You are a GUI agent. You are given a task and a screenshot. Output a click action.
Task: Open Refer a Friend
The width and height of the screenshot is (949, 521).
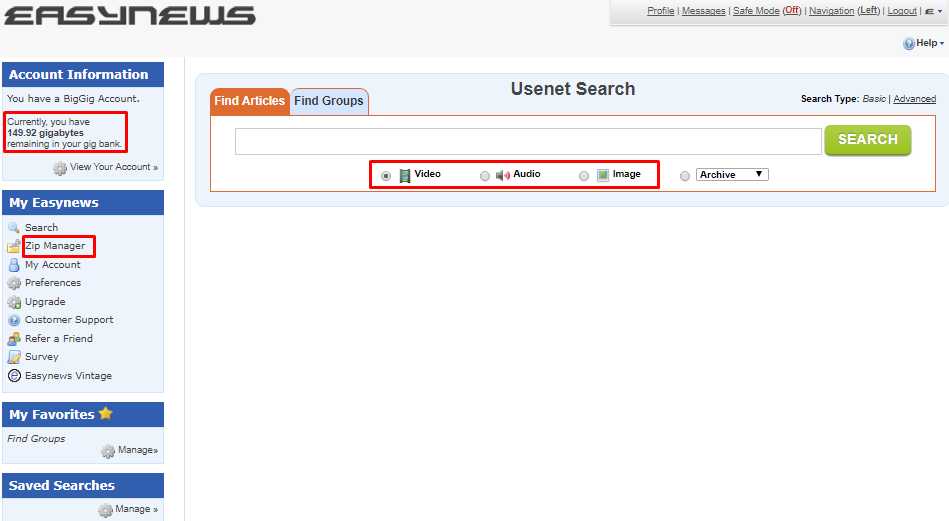pyautogui.click(x=59, y=338)
